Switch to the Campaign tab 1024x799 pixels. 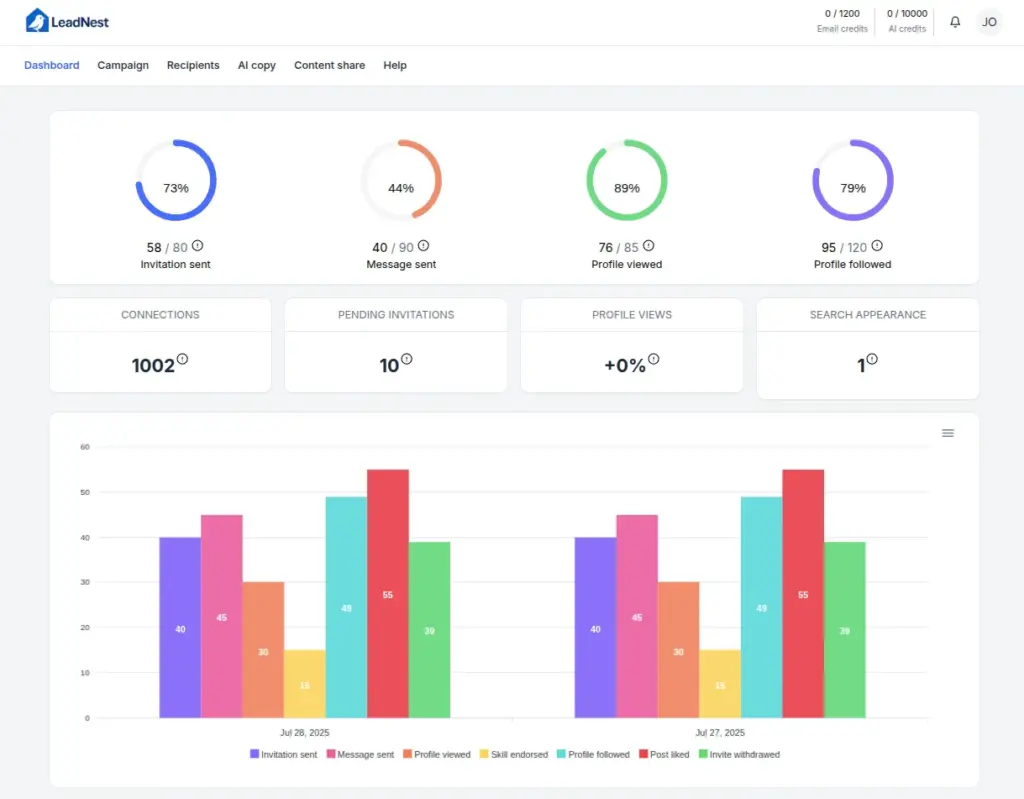[123, 65]
